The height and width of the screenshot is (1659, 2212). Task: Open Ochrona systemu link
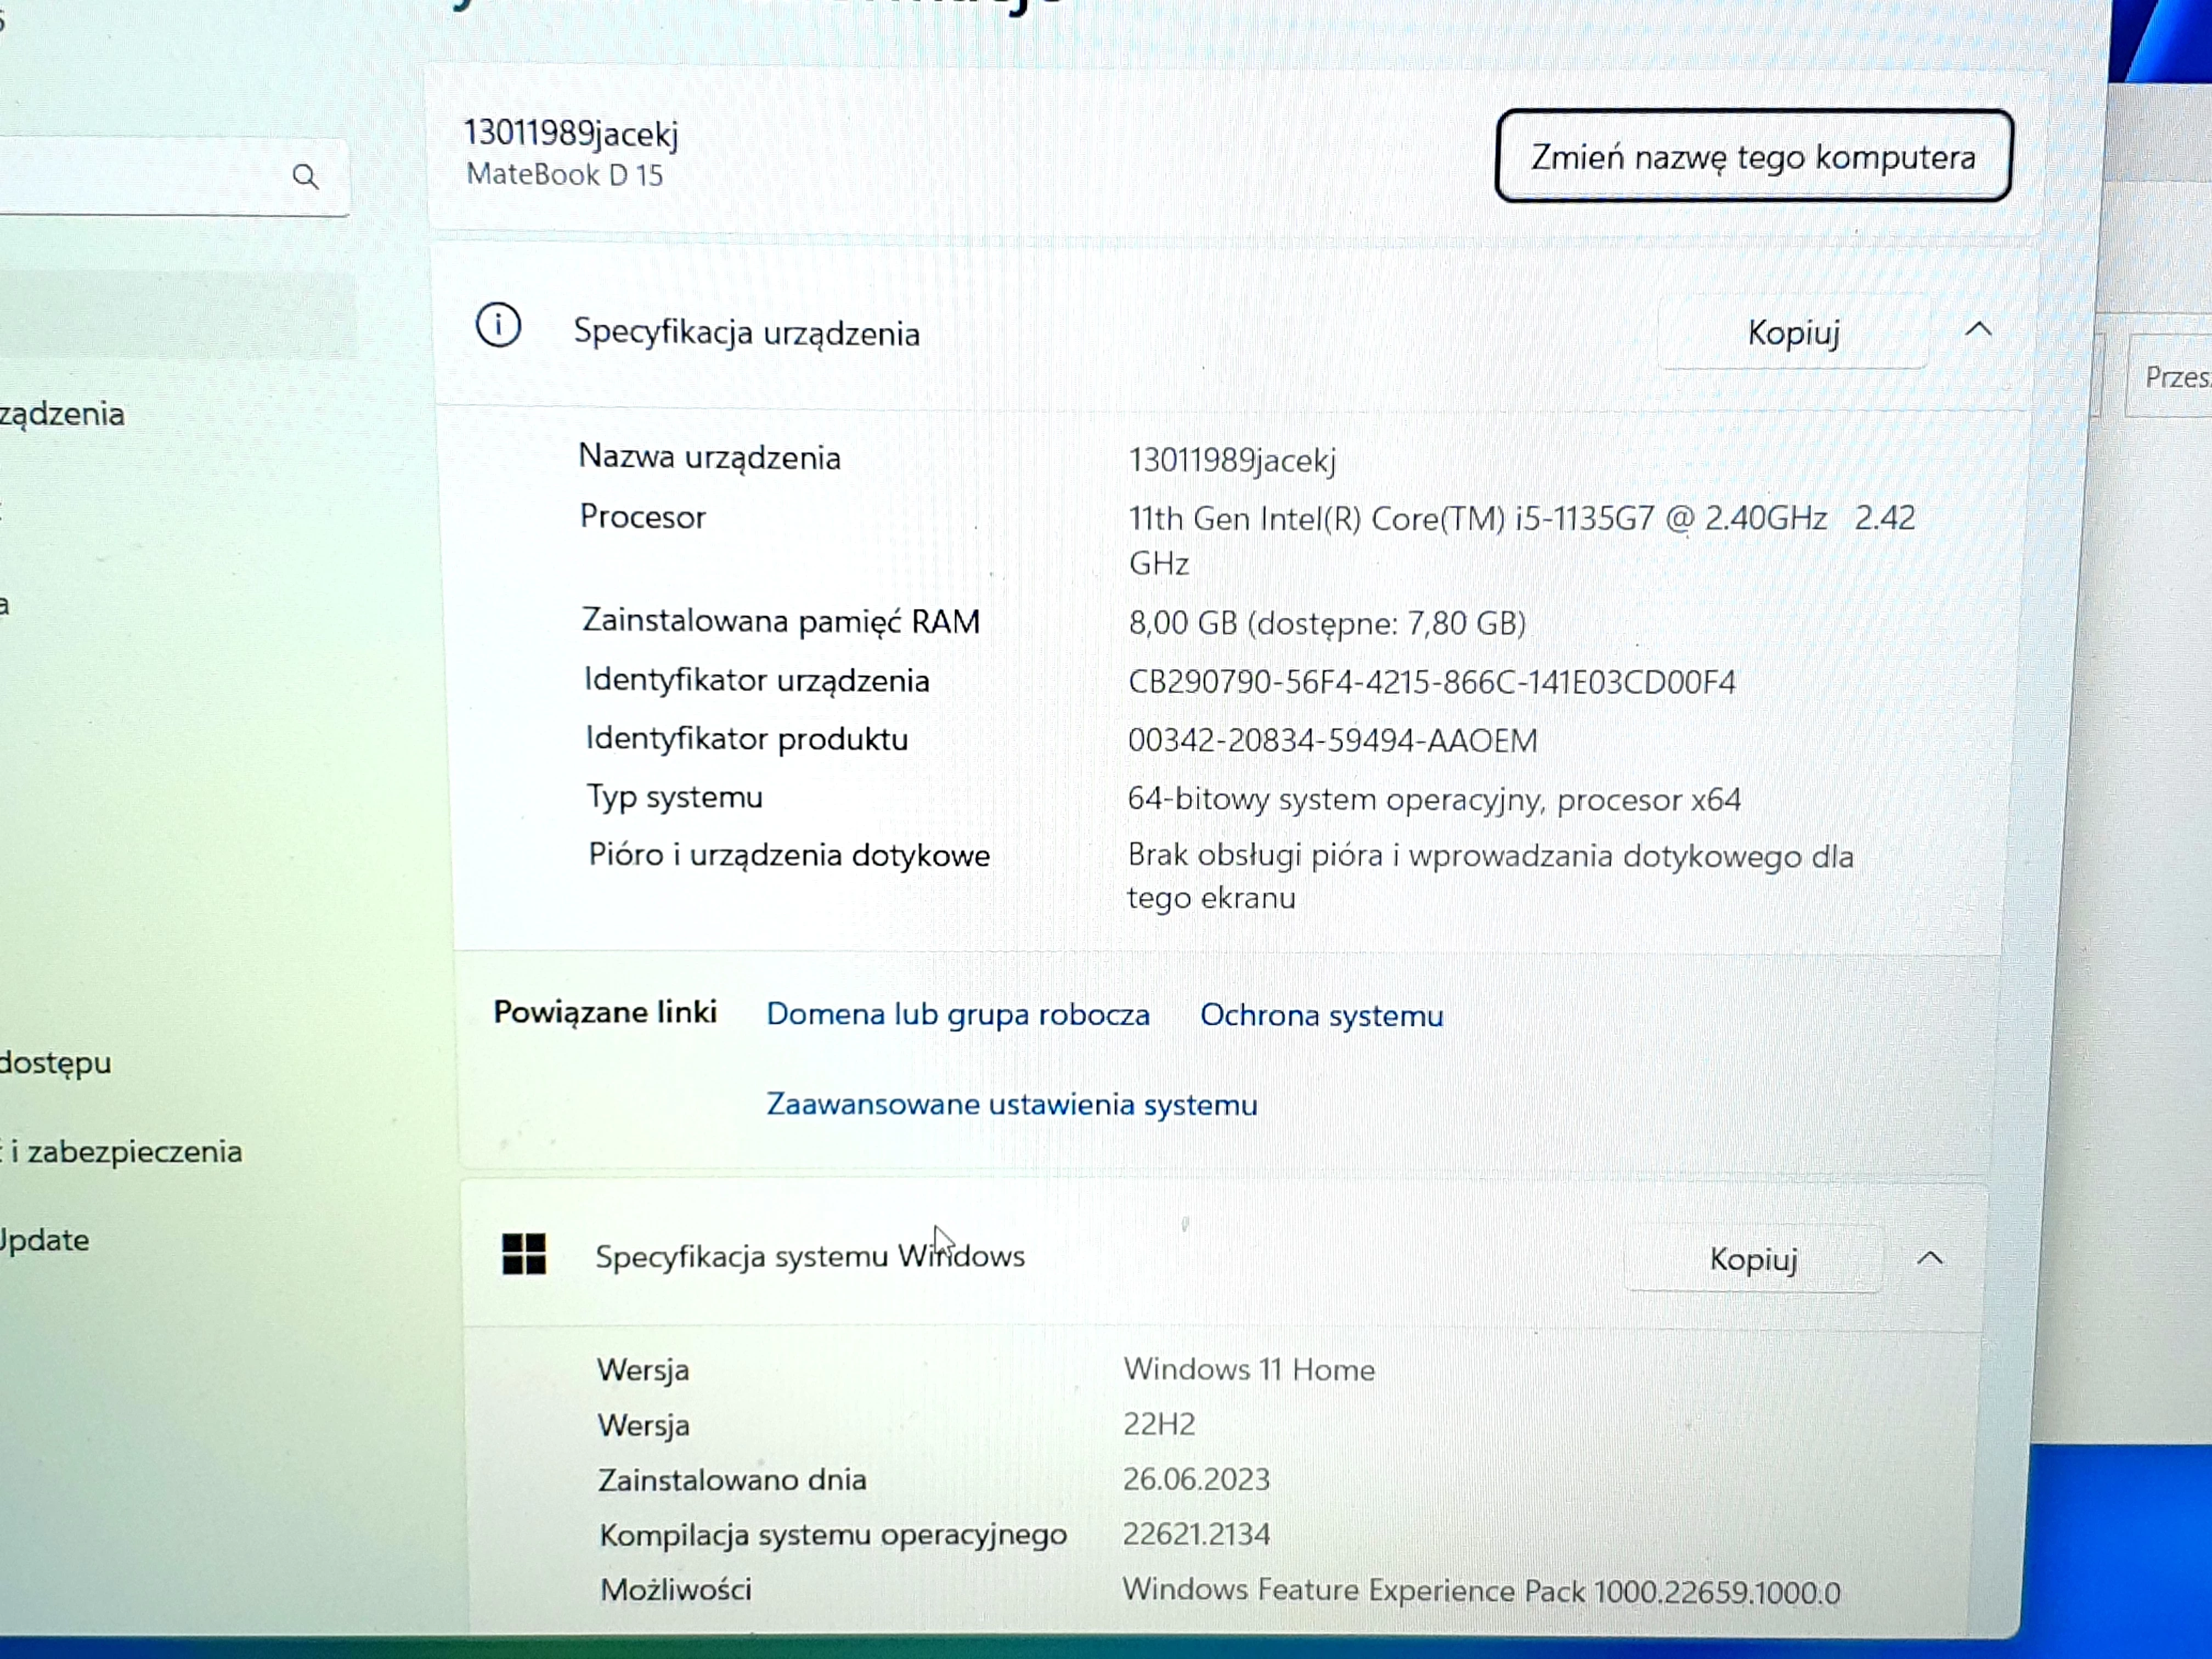click(1322, 1015)
